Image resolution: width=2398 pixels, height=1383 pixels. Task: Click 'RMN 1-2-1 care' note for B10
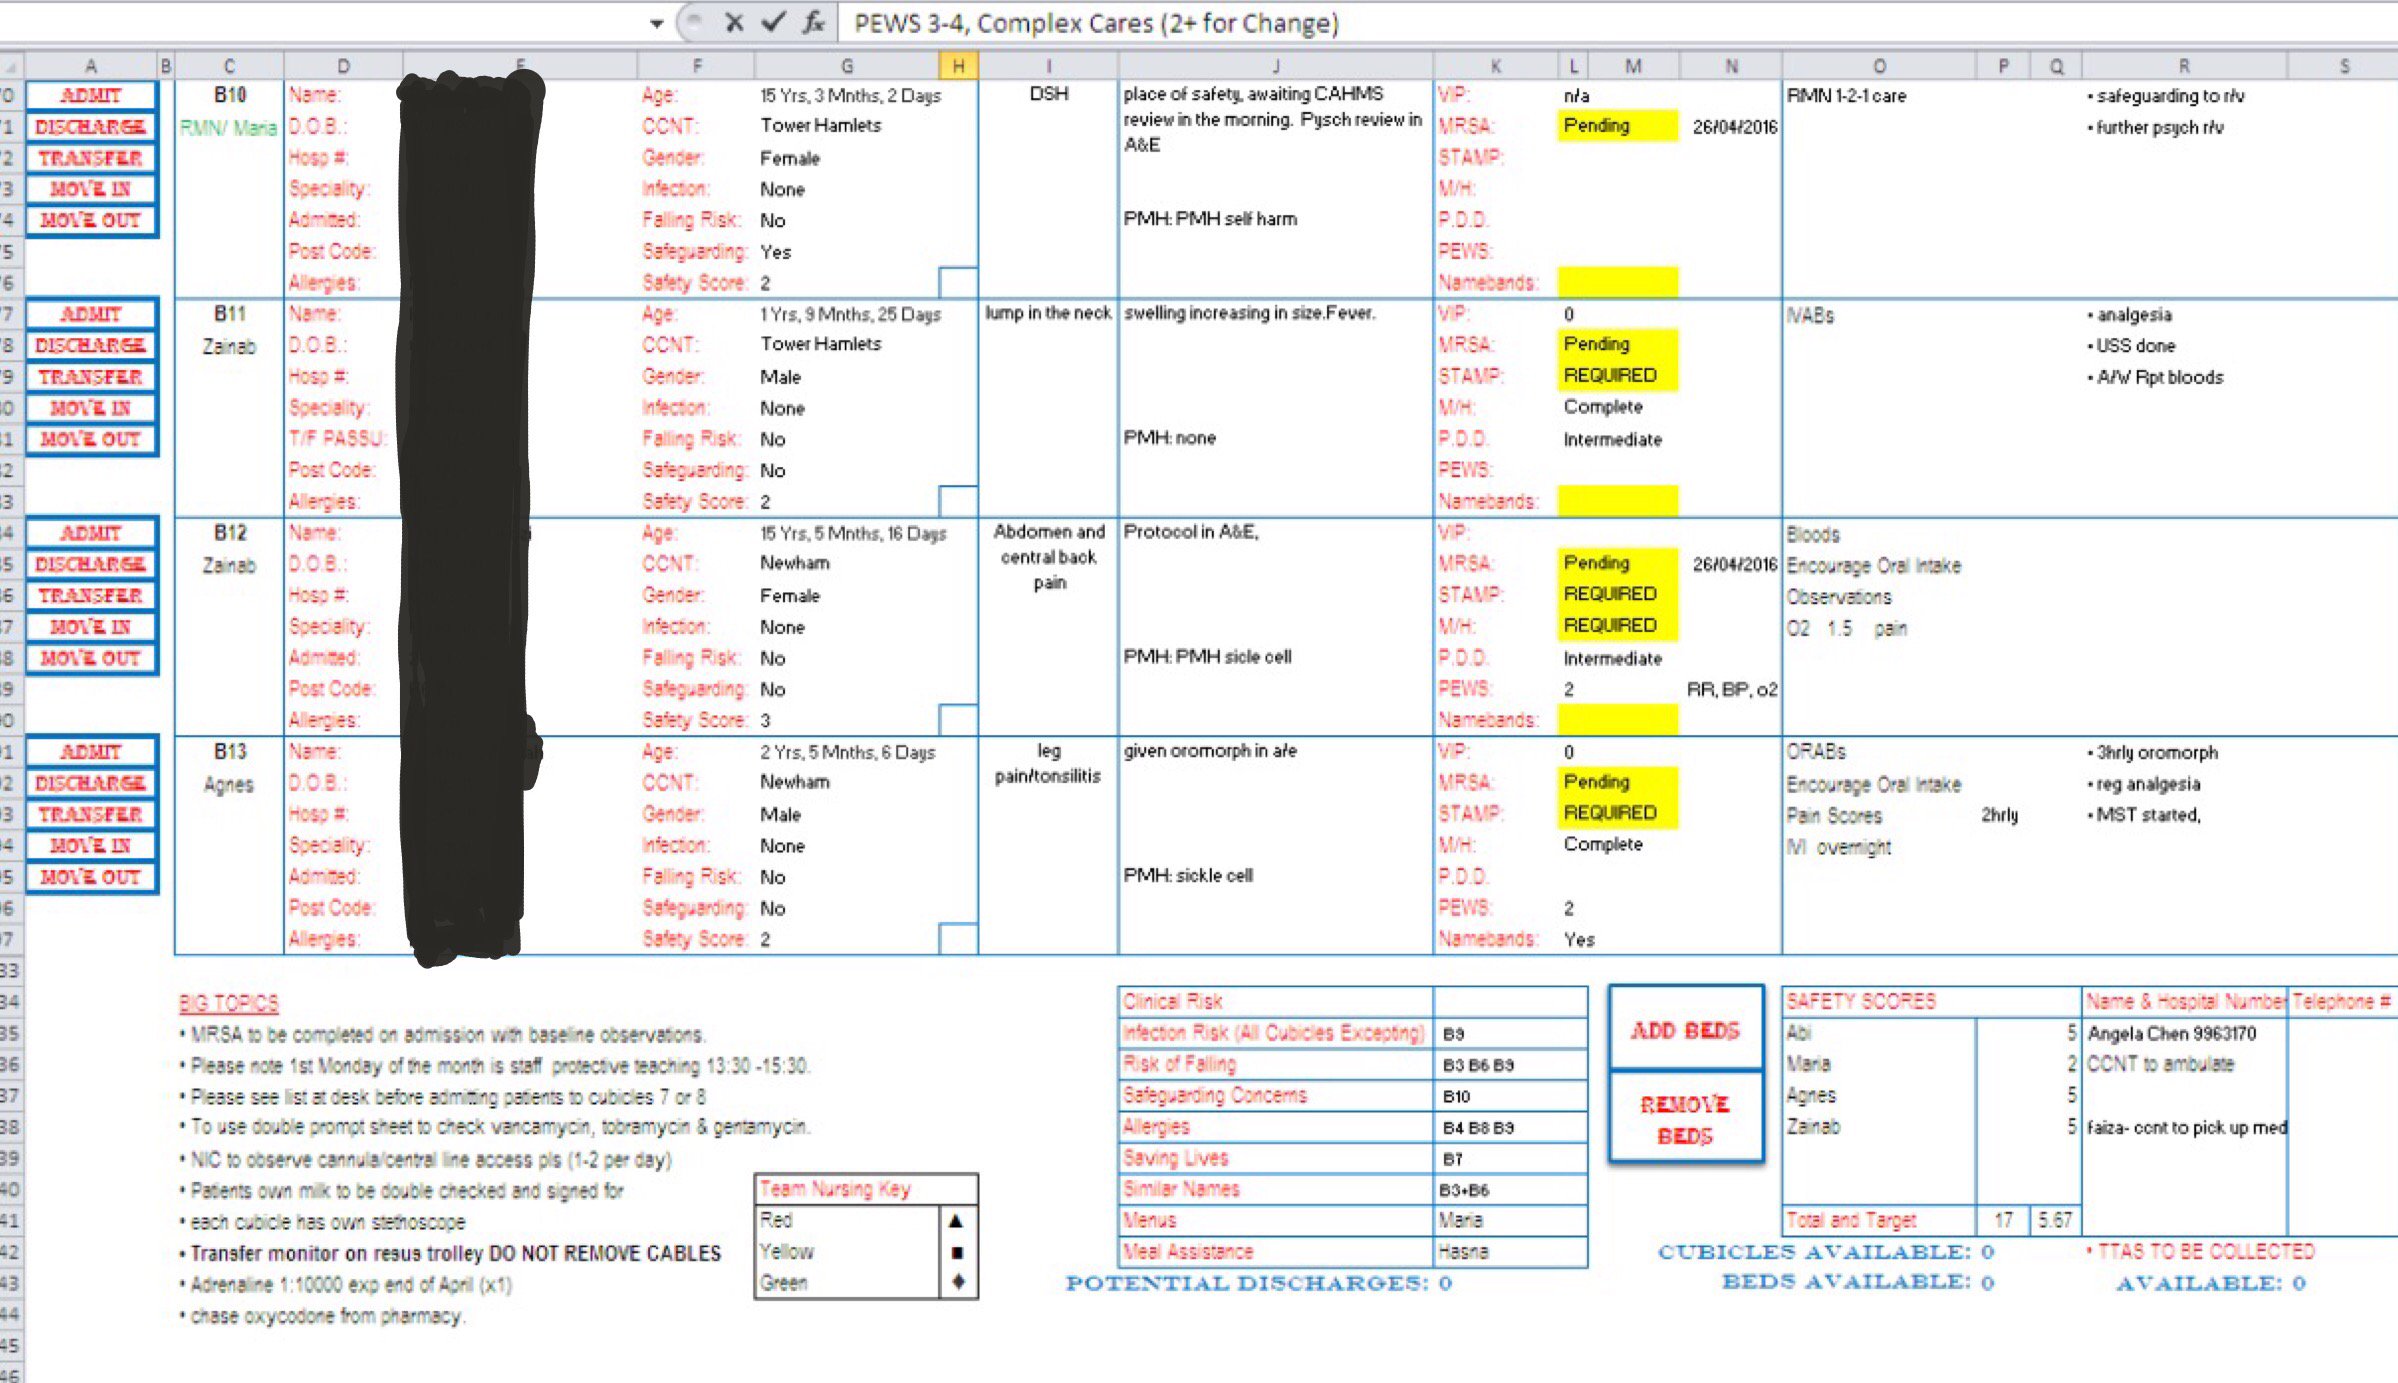1846,96
